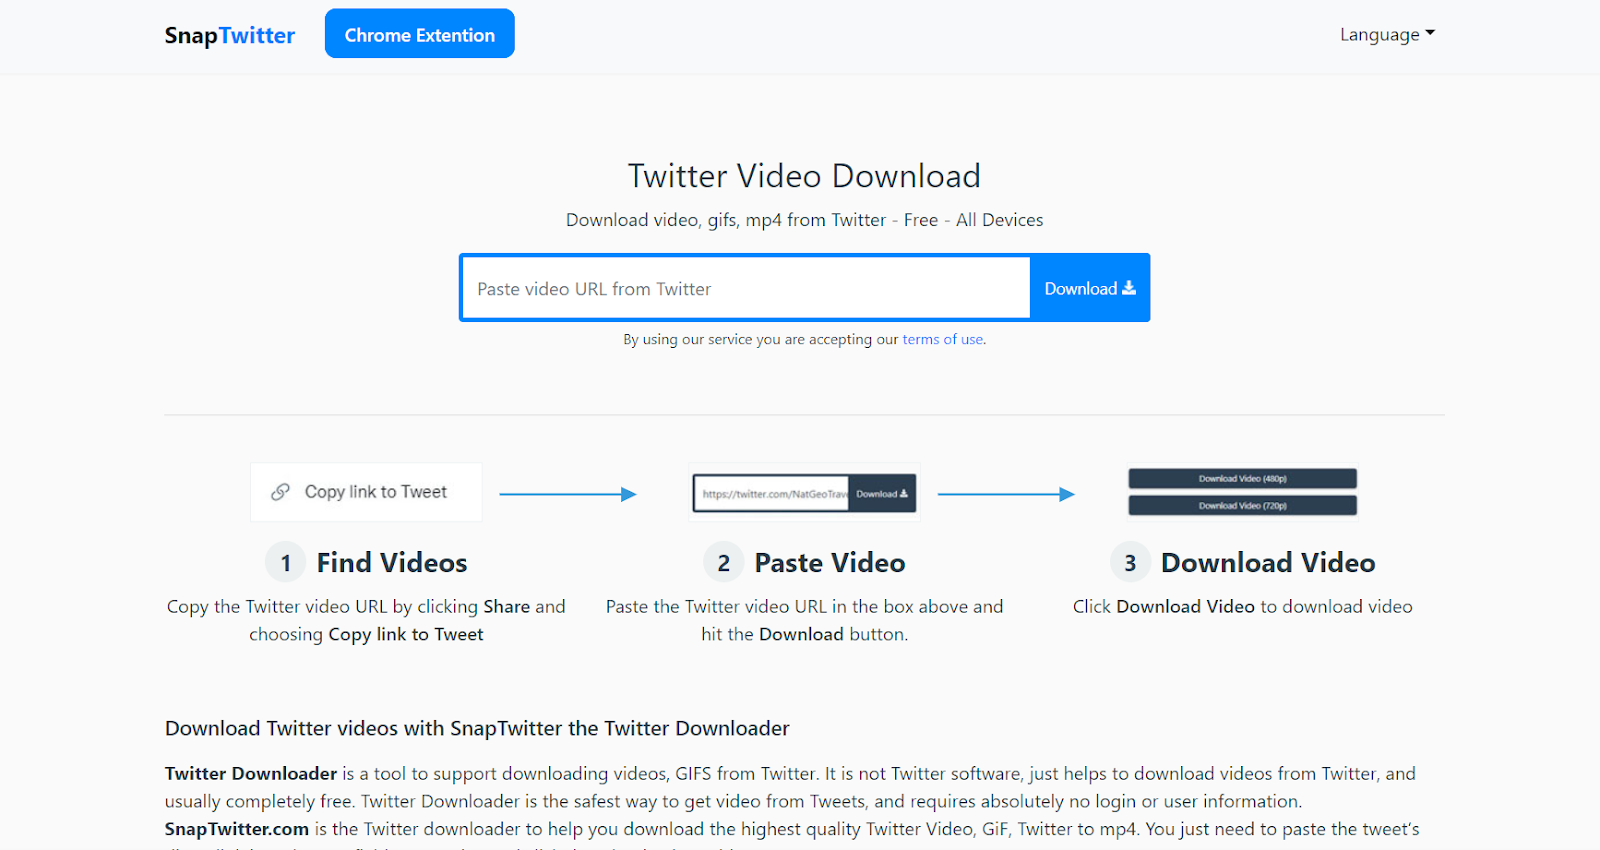
Task: Focus the Paste video URL from Twitter field
Action: coord(746,288)
